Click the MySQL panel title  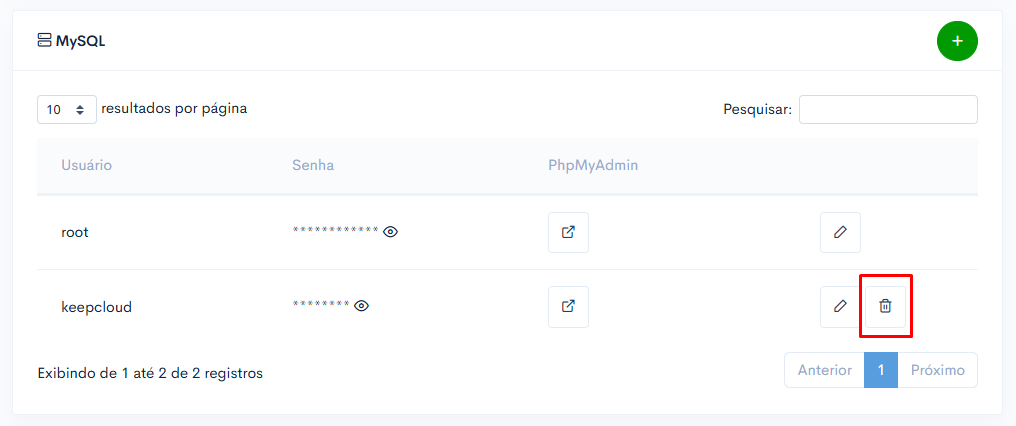[x=80, y=41]
